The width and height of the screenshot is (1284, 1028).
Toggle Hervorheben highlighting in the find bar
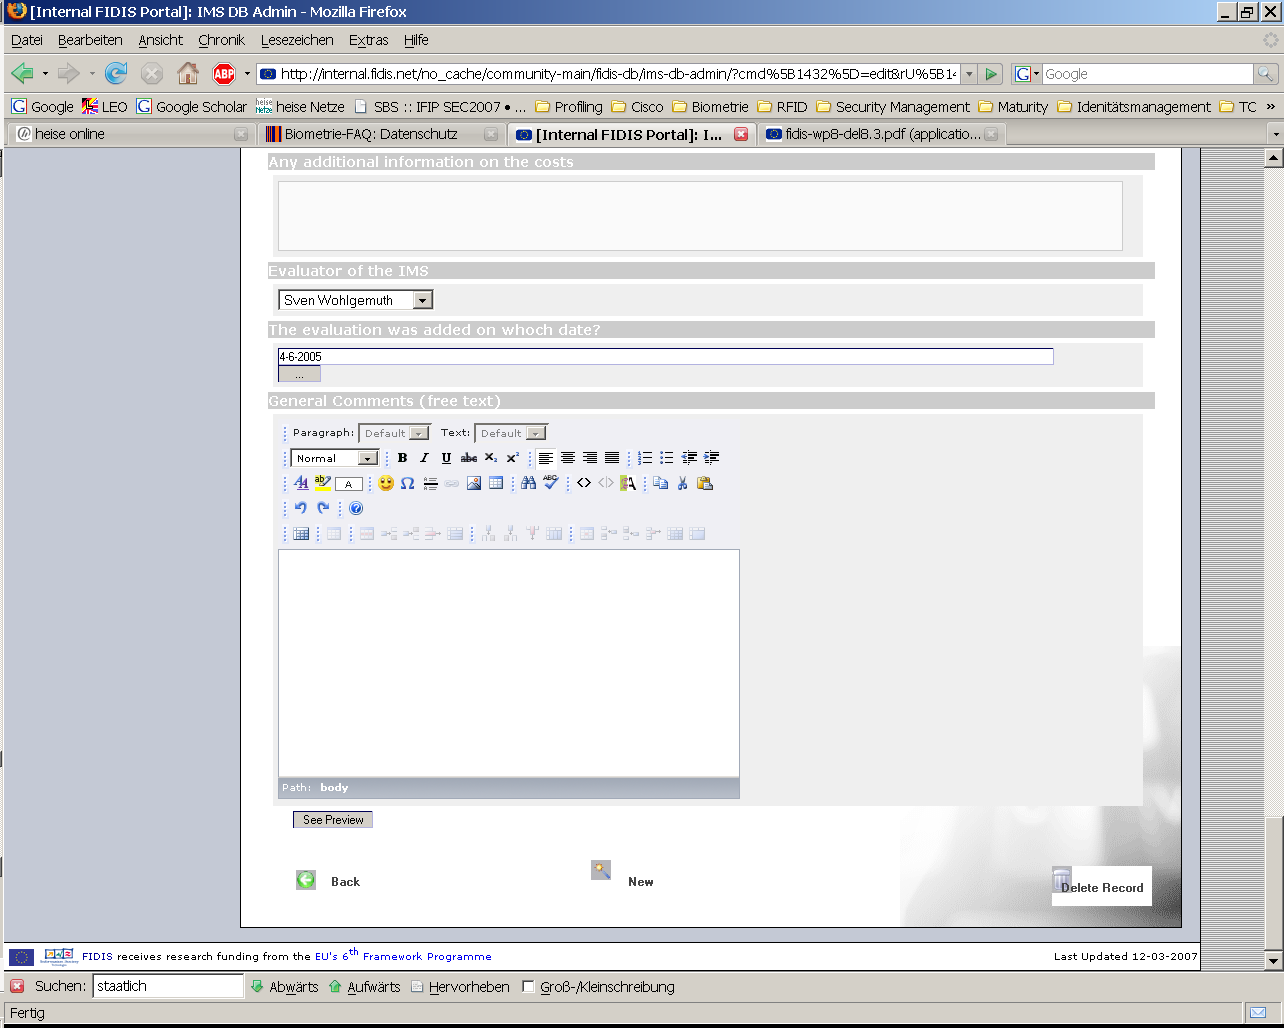coord(459,987)
